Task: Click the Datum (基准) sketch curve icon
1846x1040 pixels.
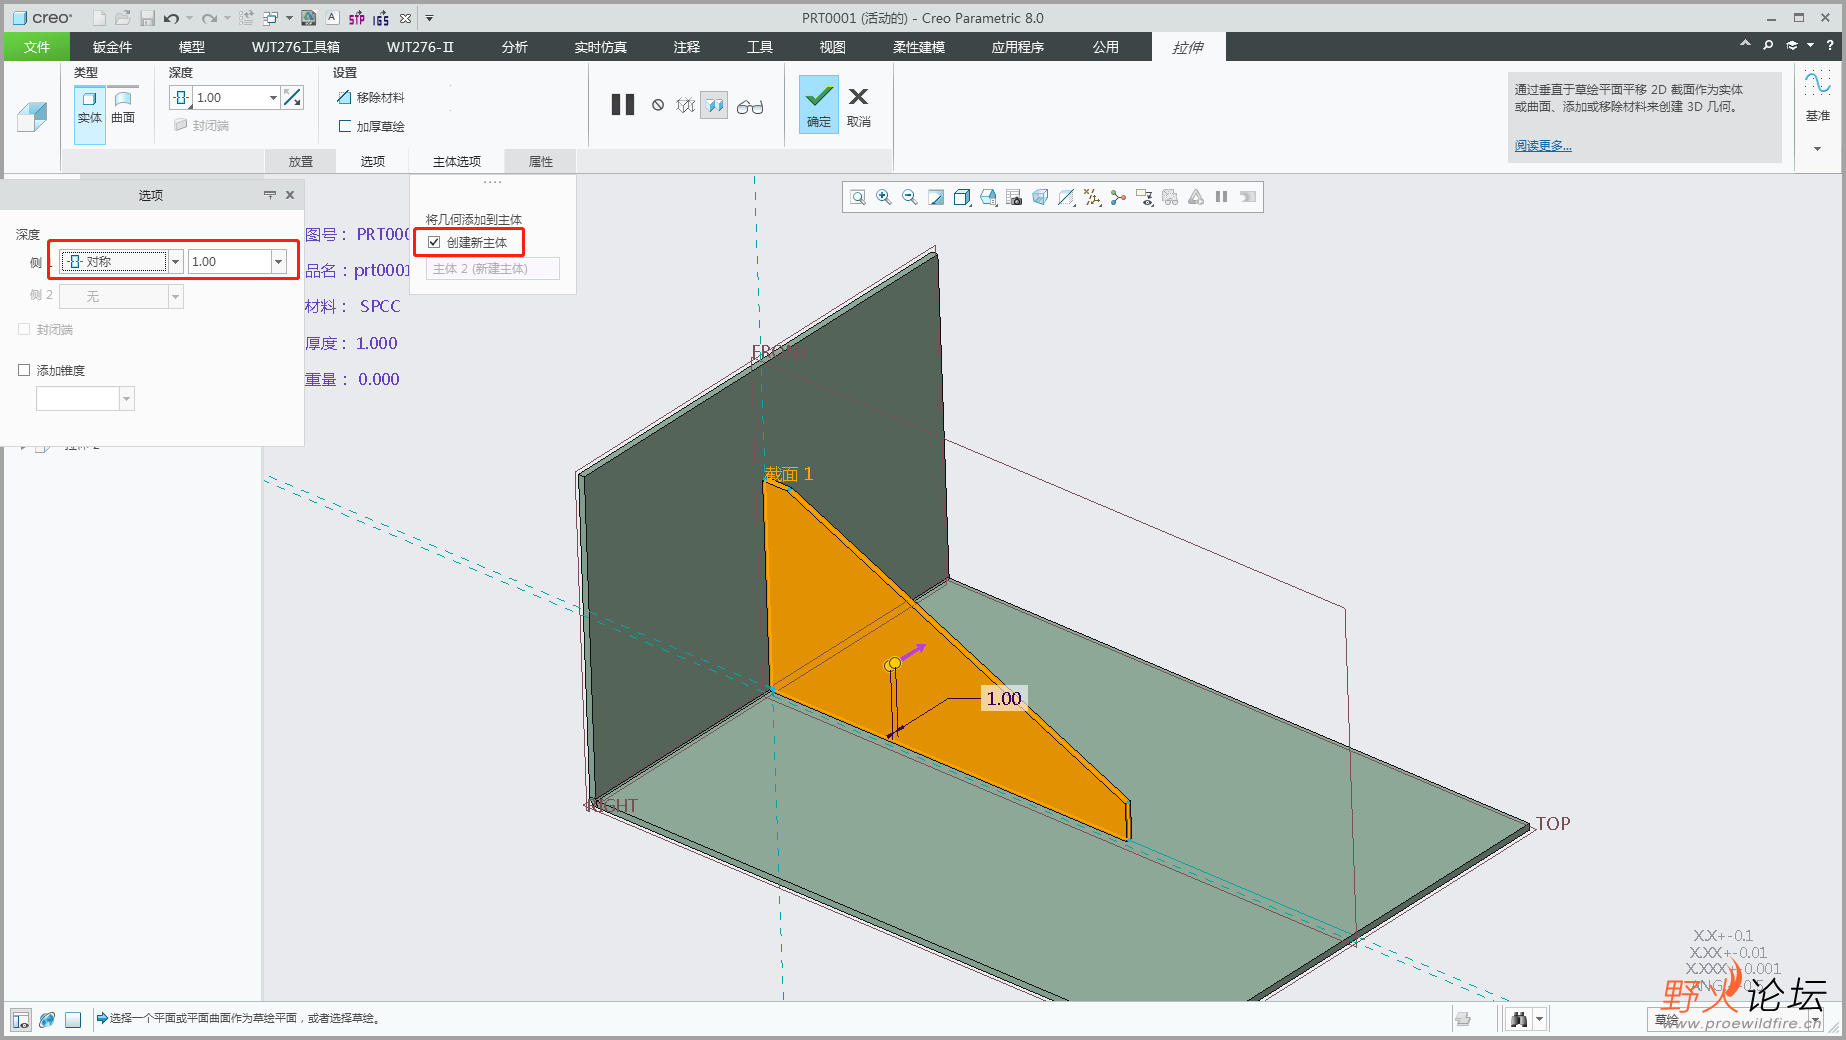Action: 1817,84
